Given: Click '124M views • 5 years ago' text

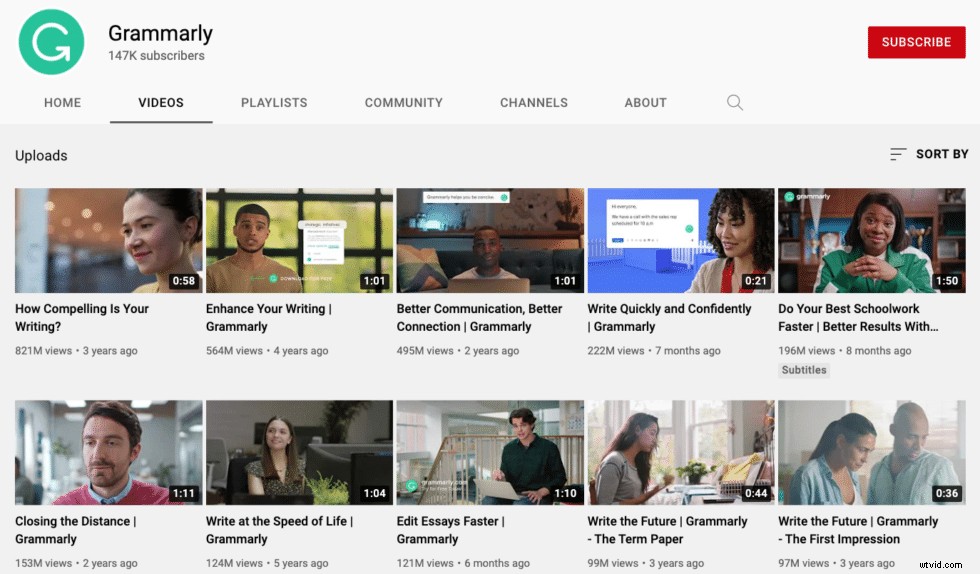Looking at the screenshot, I should tap(267, 563).
